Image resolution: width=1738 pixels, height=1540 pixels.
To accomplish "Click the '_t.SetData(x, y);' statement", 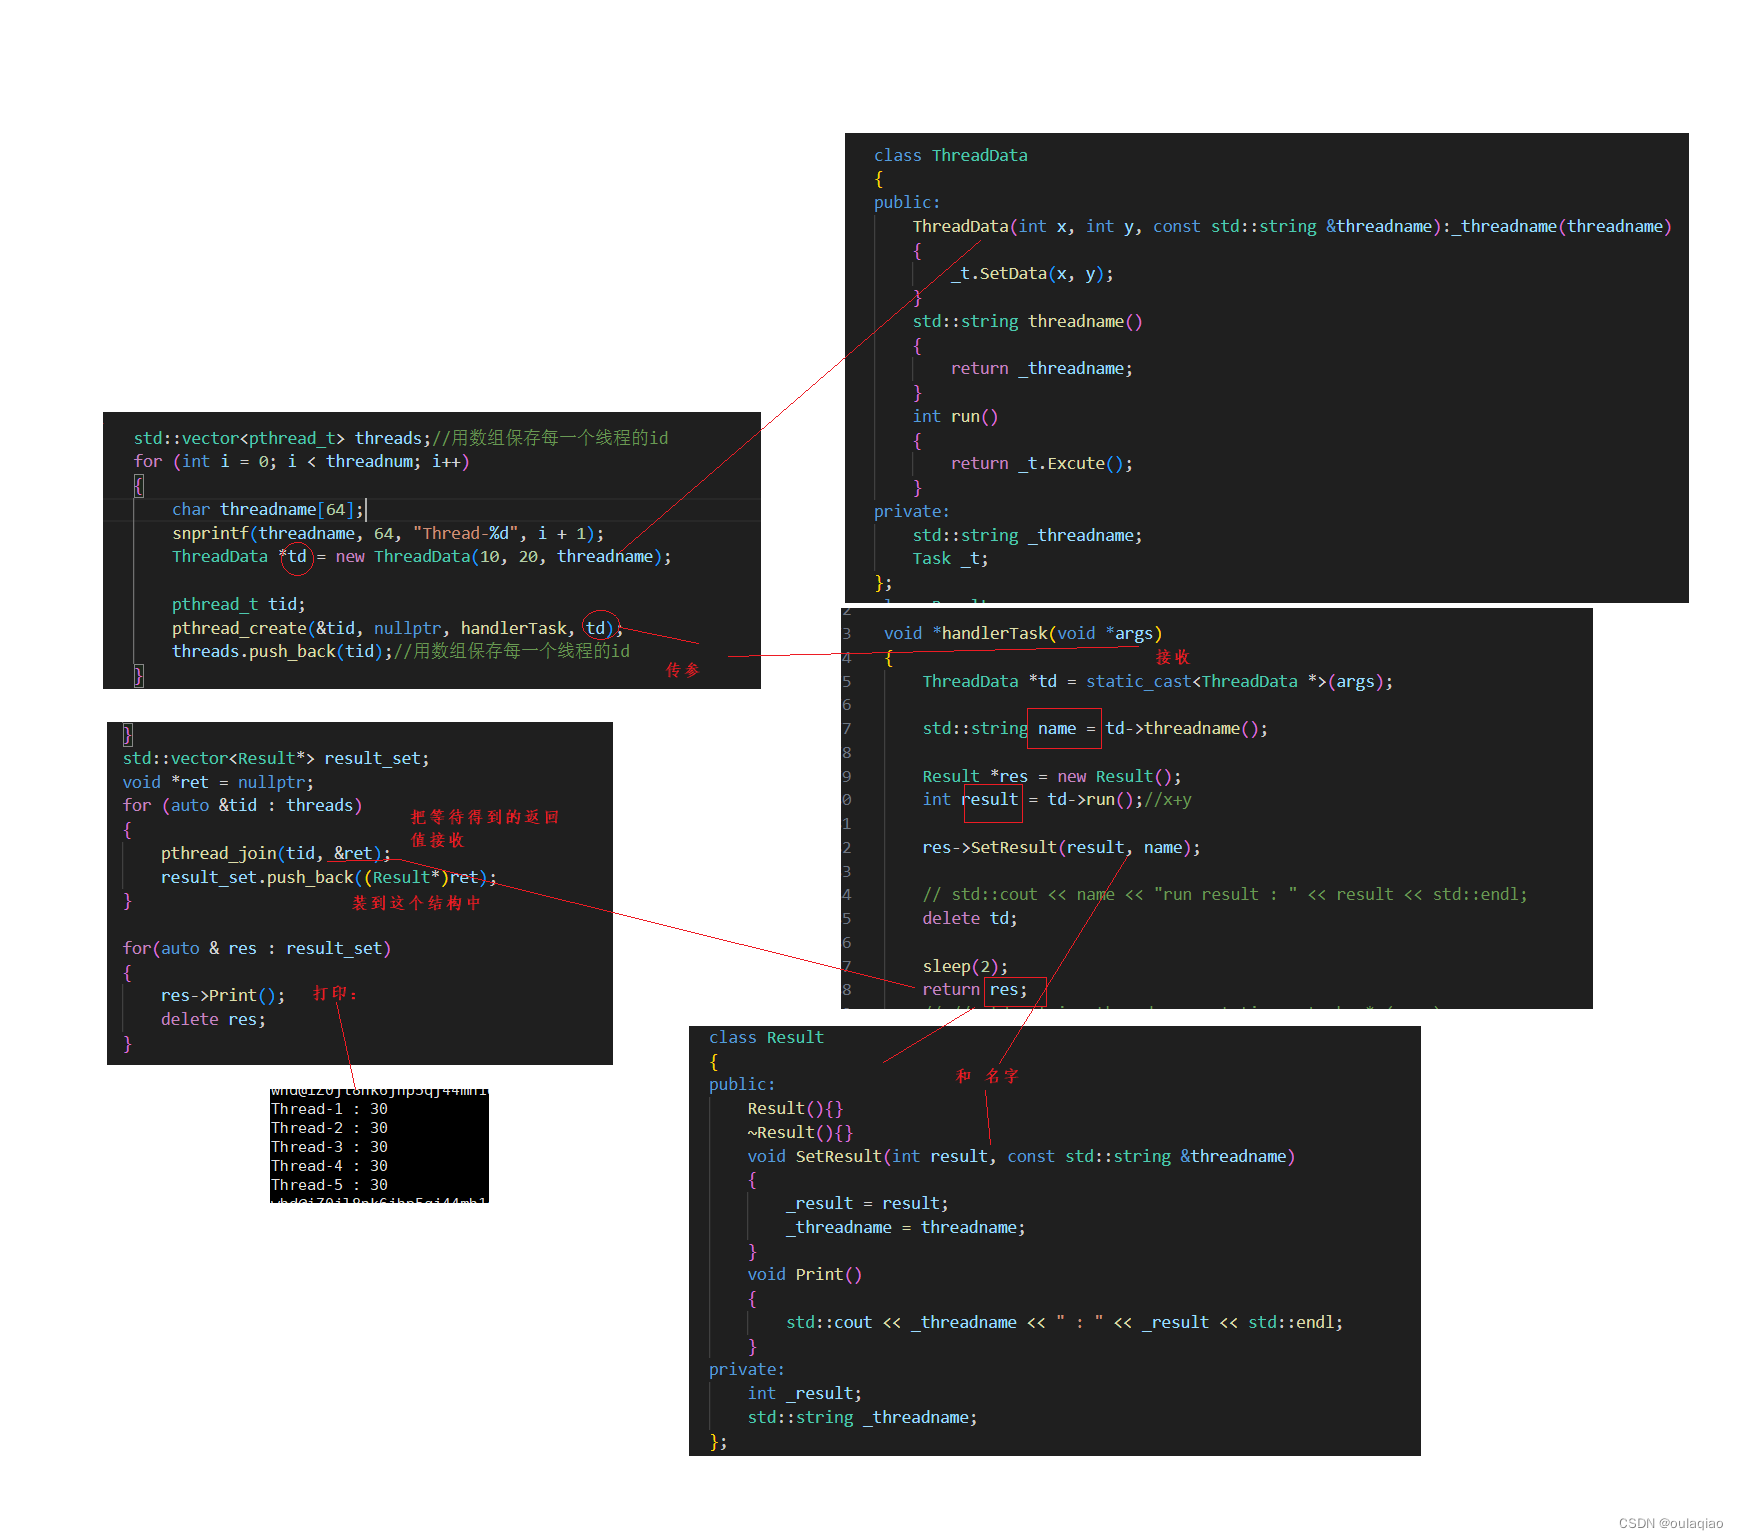I will tap(1032, 273).
